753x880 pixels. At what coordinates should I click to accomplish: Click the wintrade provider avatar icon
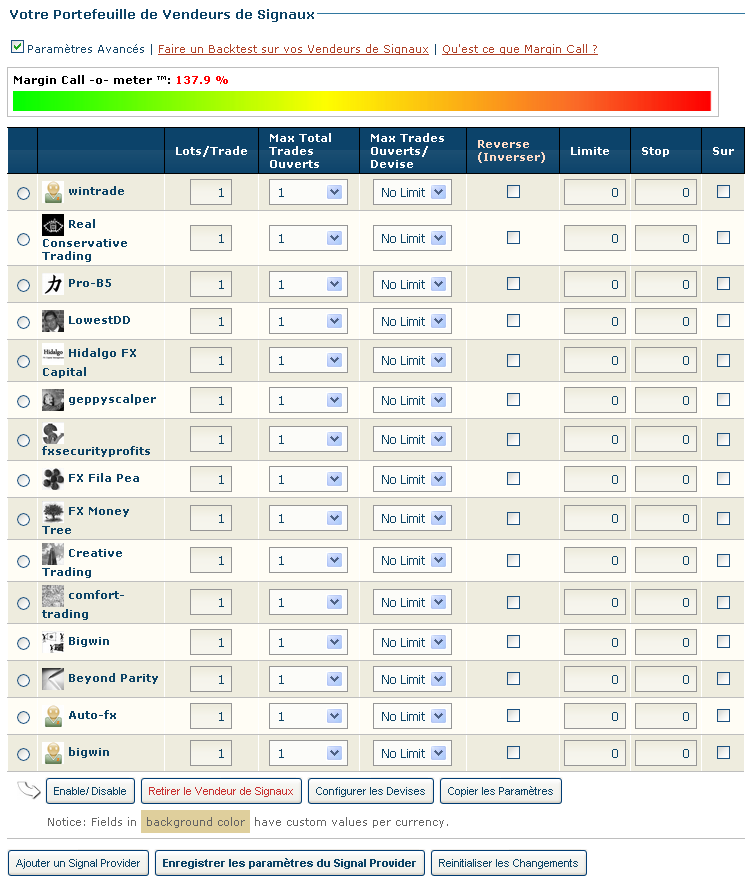[x=53, y=192]
